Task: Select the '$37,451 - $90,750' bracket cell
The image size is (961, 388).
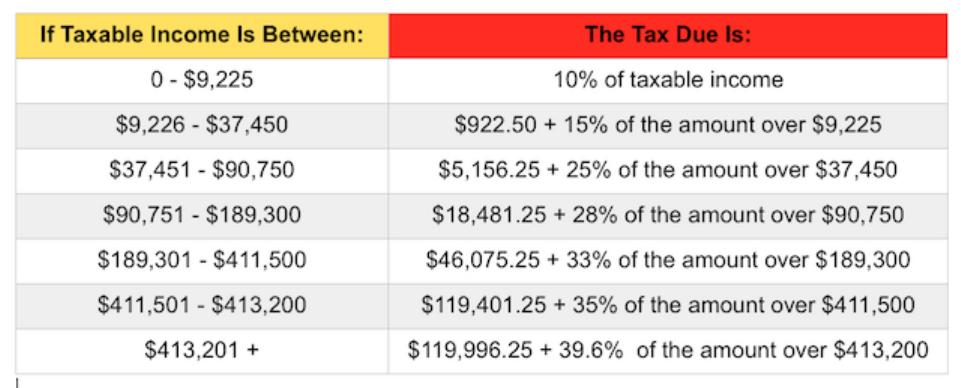Action: tap(202, 170)
